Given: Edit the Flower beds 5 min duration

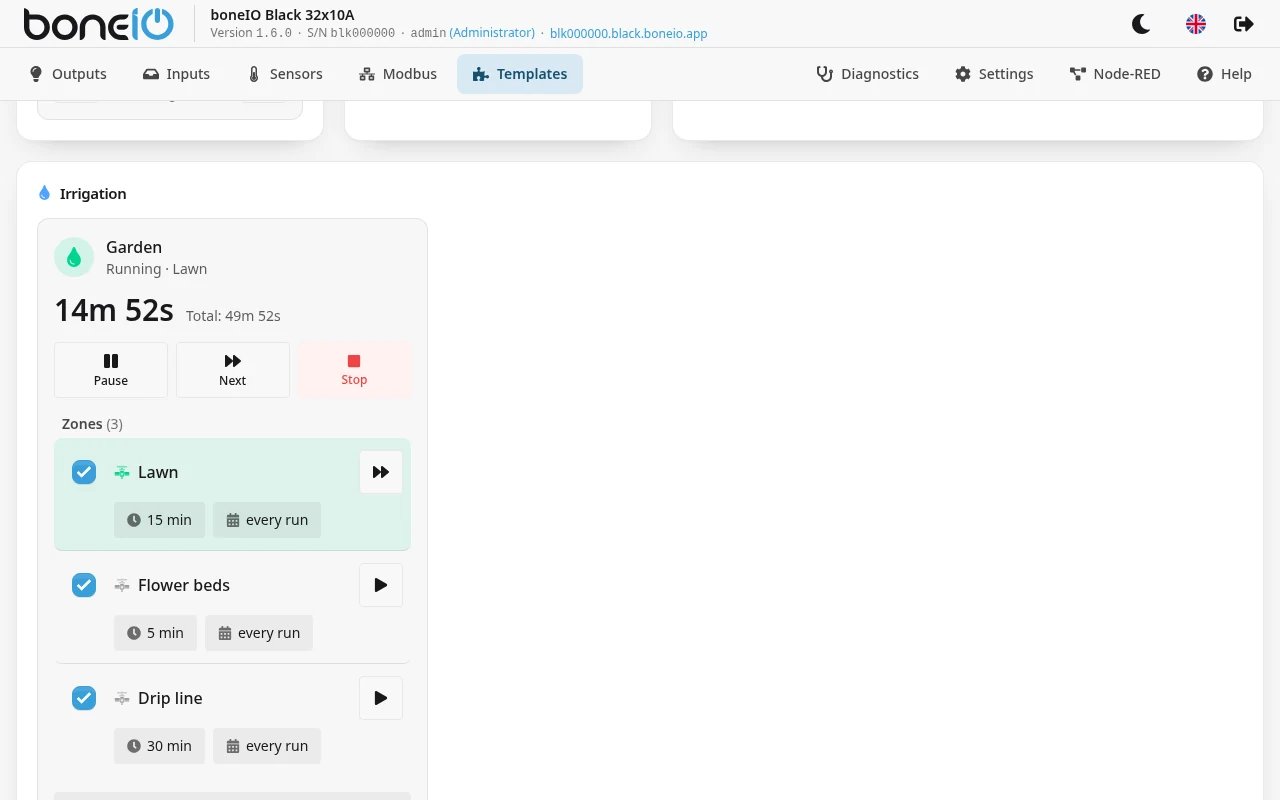Looking at the screenshot, I should pyautogui.click(x=156, y=633).
